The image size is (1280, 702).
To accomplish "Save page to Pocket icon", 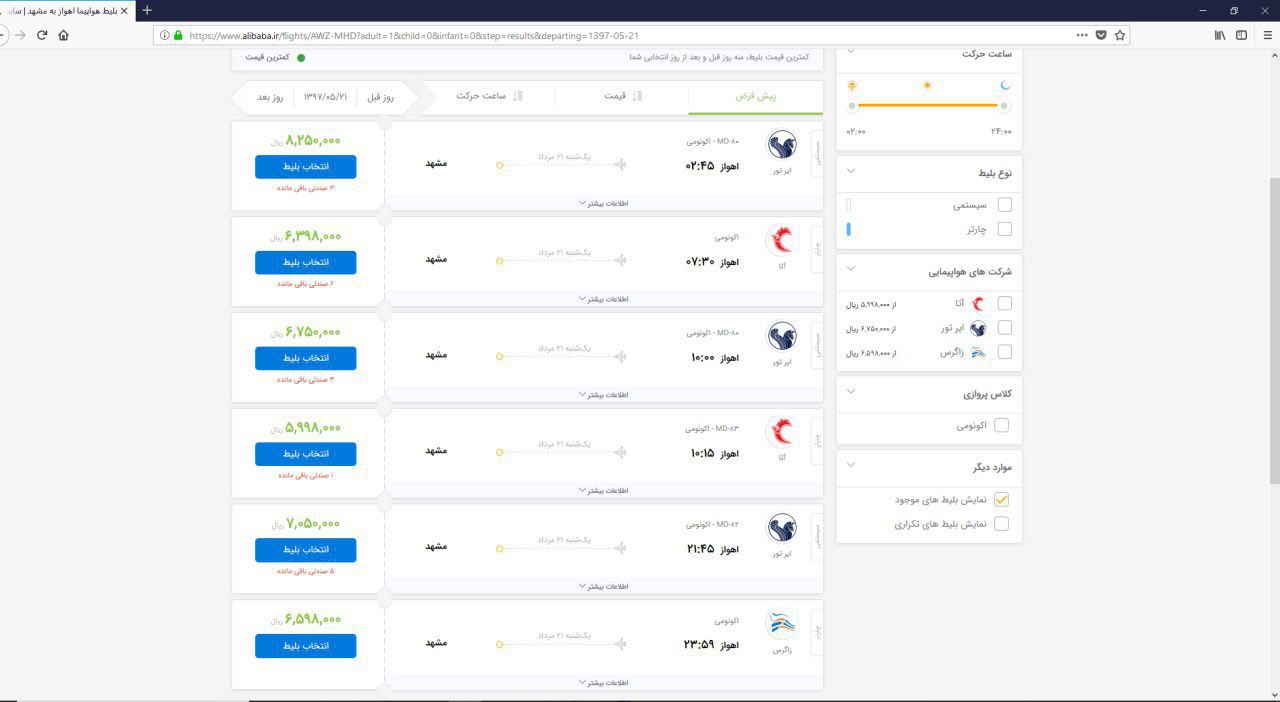I will [1101, 35].
